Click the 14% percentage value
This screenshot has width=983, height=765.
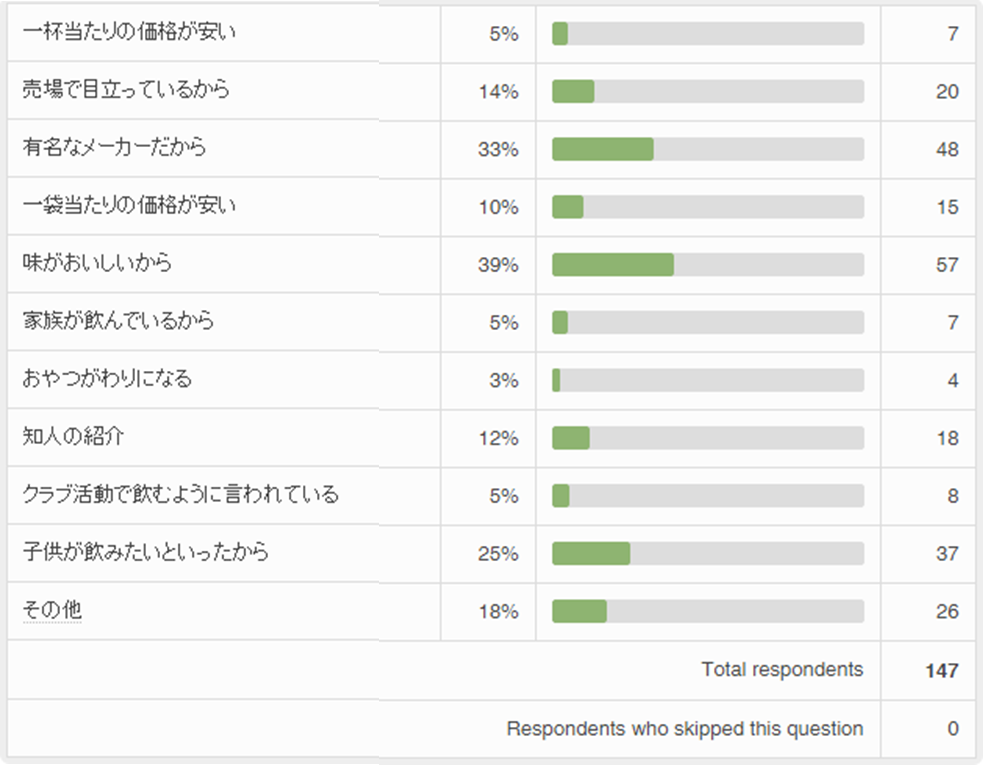pos(498,92)
